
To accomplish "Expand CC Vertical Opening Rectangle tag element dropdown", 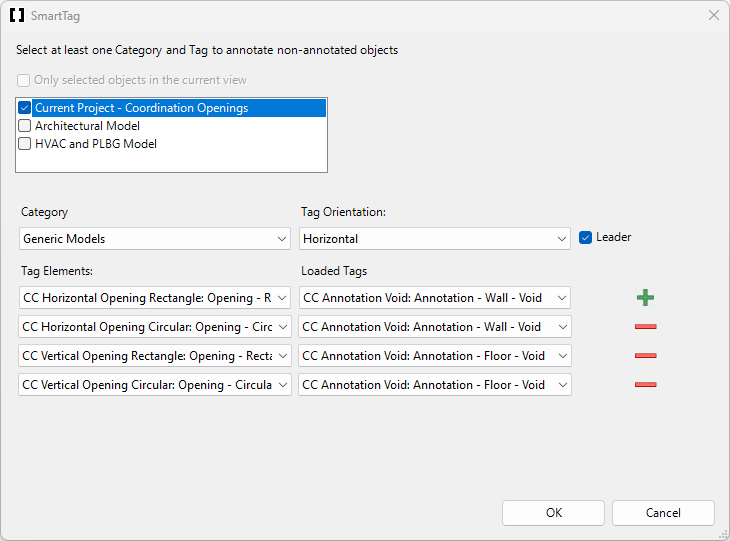I will [155, 356].
